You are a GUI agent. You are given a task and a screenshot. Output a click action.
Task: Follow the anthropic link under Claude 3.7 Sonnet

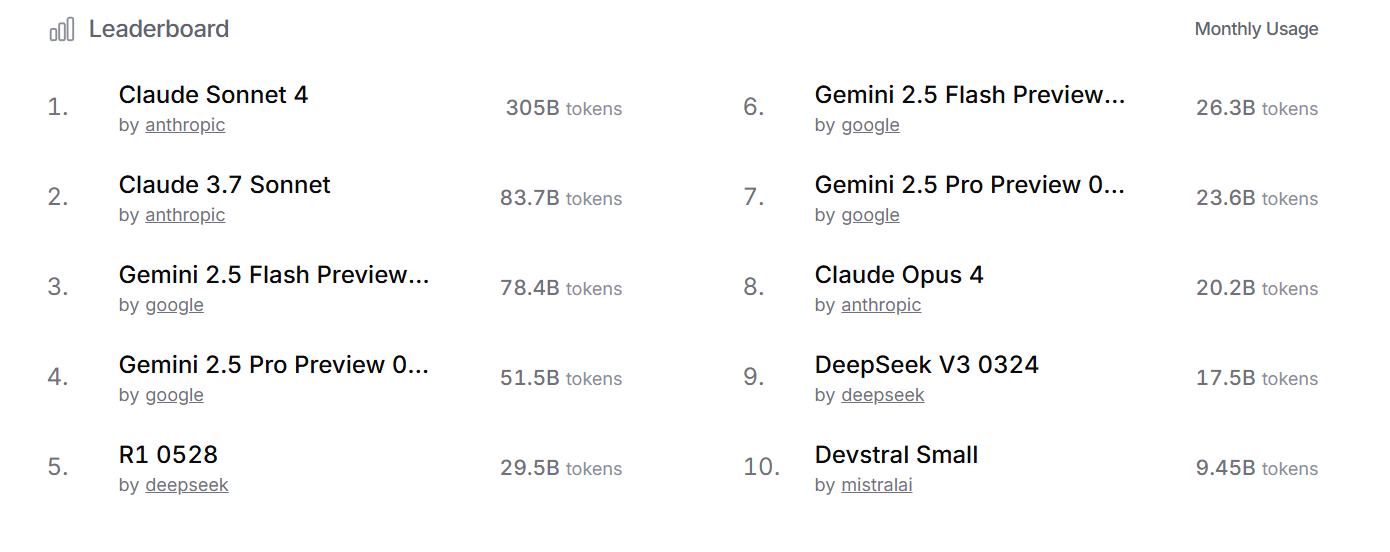[185, 215]
